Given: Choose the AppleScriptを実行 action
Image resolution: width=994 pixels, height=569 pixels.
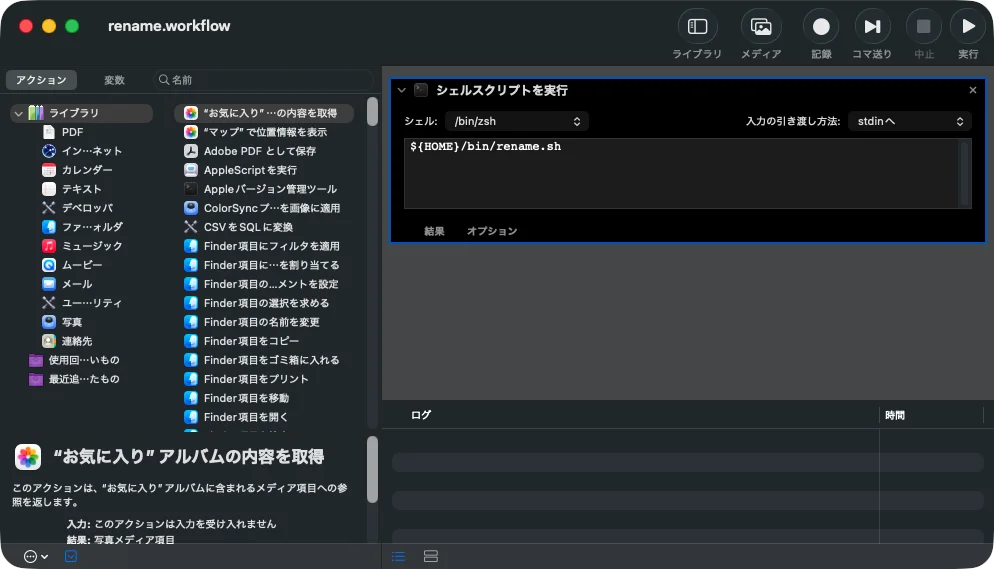Looking at the screenshot, I should 249,170.
